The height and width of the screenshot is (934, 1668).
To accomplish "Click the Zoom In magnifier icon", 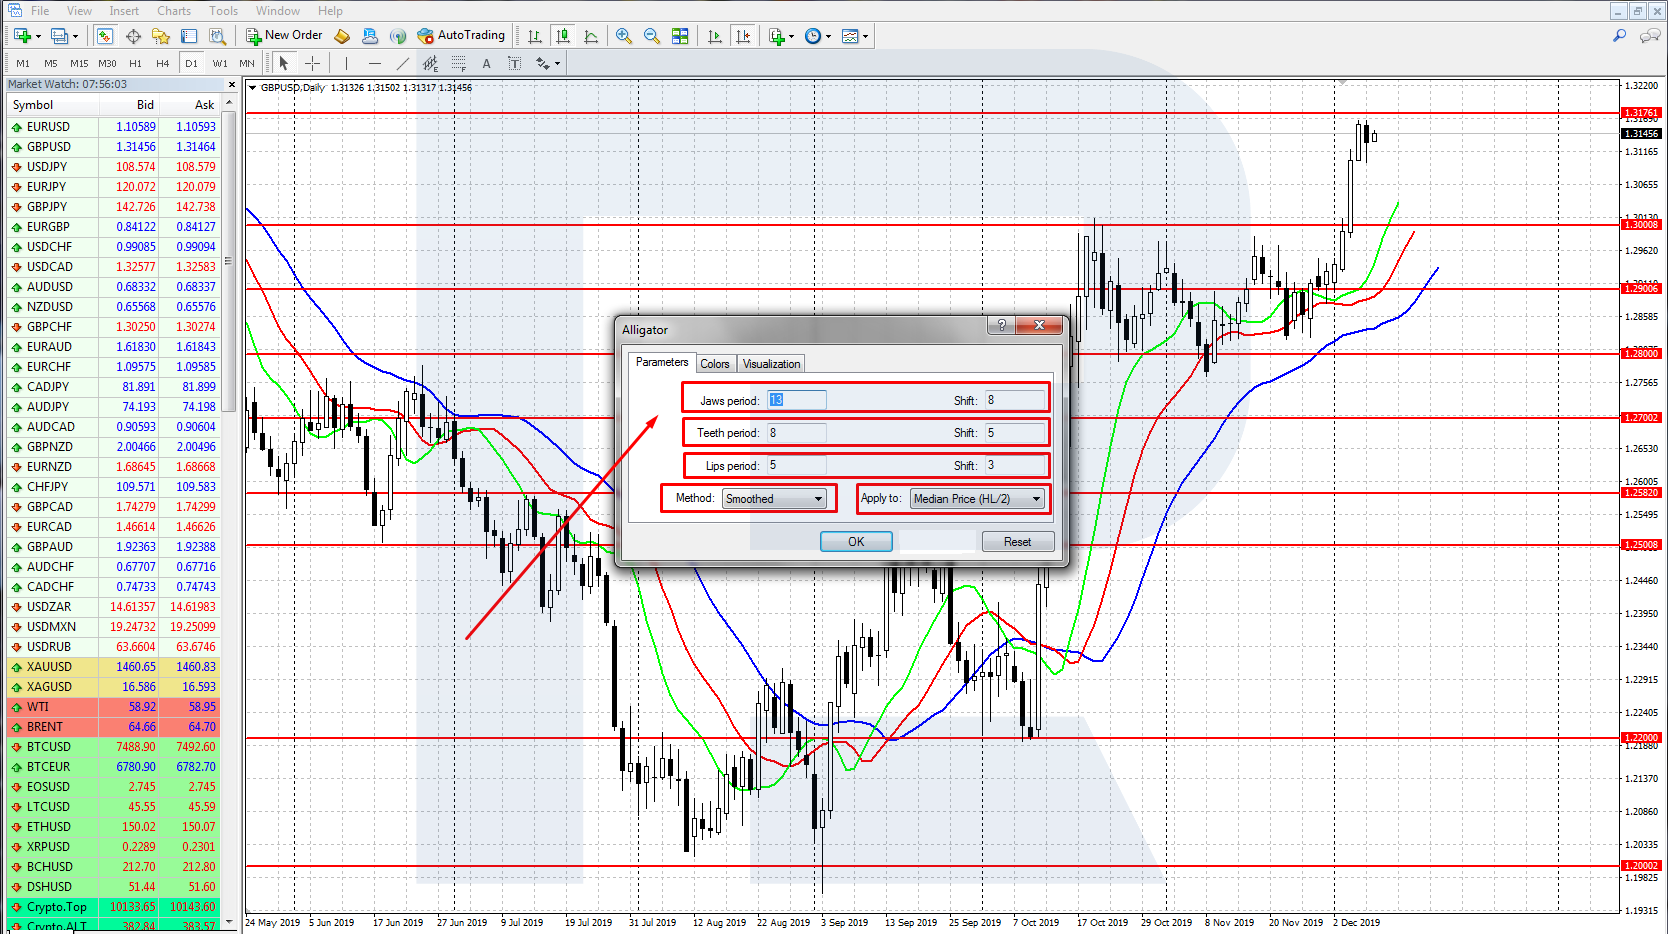I will tap(624, 36).
